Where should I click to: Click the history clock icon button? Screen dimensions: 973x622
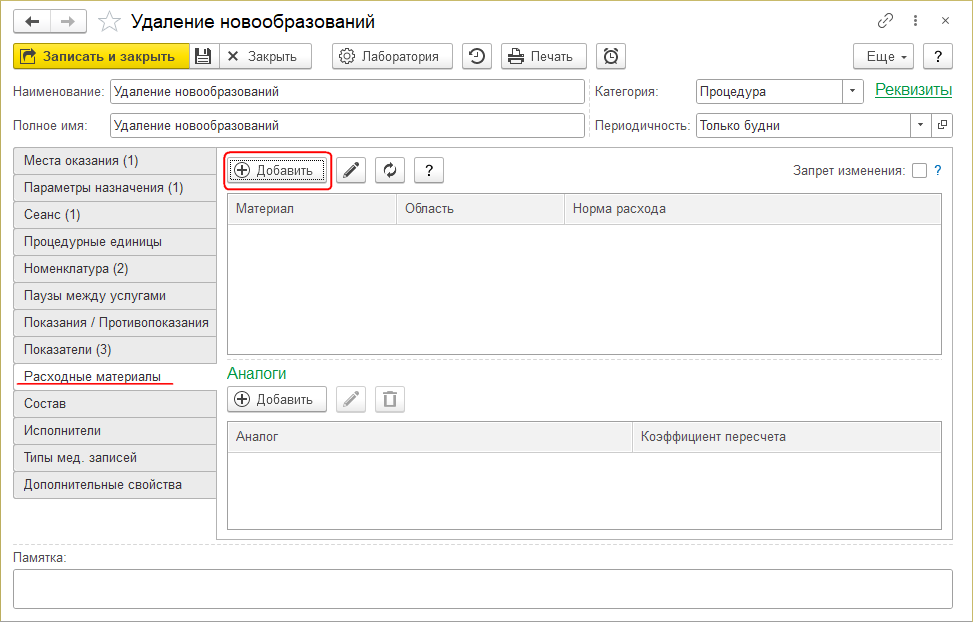point(477,56)
